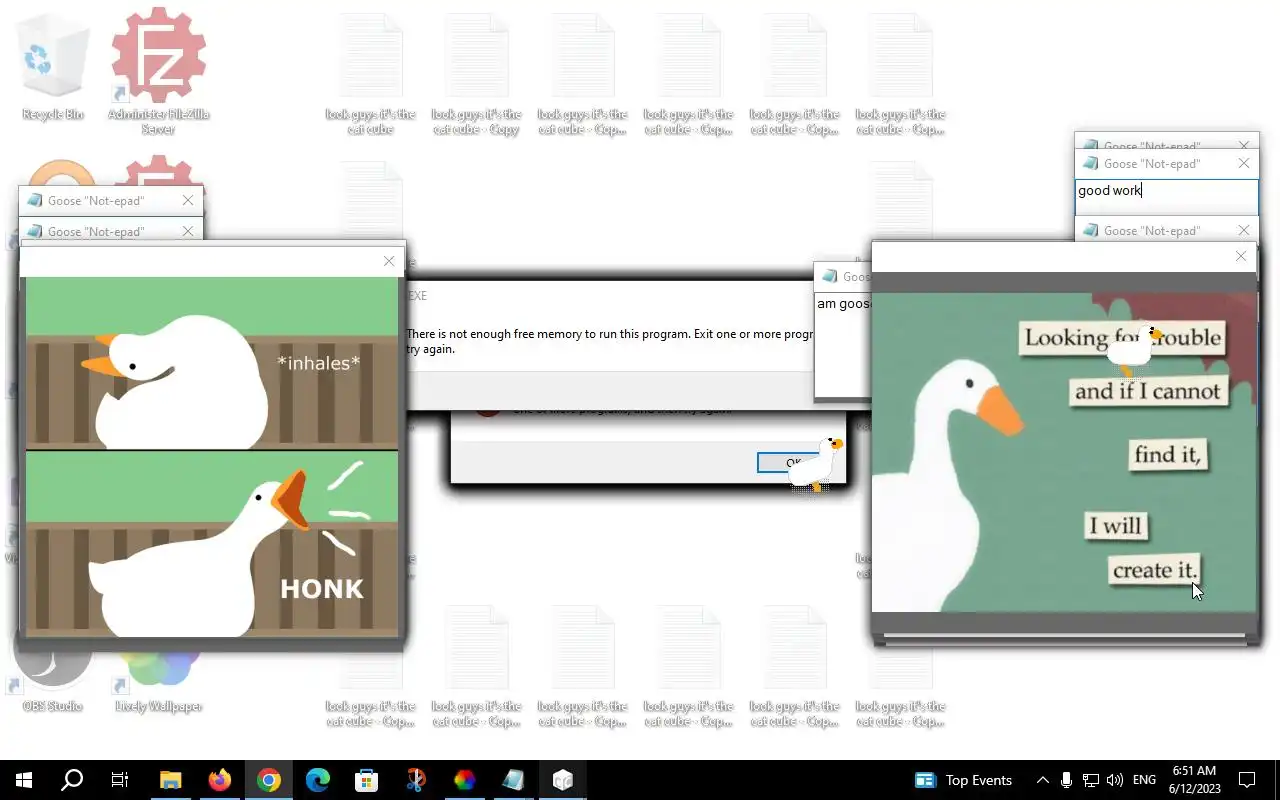Expand hidden system tray icons
This screenshot has height=800, width=1280.
pos(1043,780)
